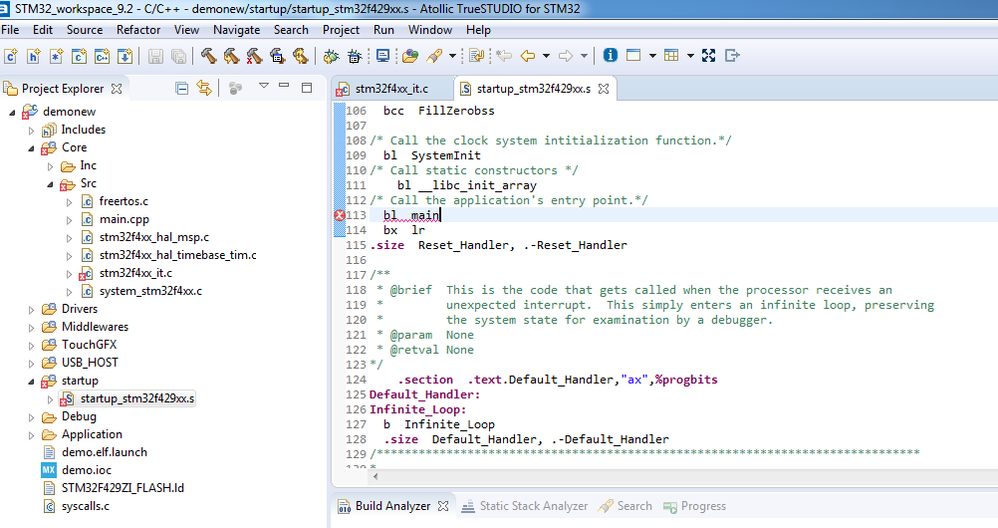998x528 pixels.
Task: Click the blue information icon
Action: pos(610,55)
